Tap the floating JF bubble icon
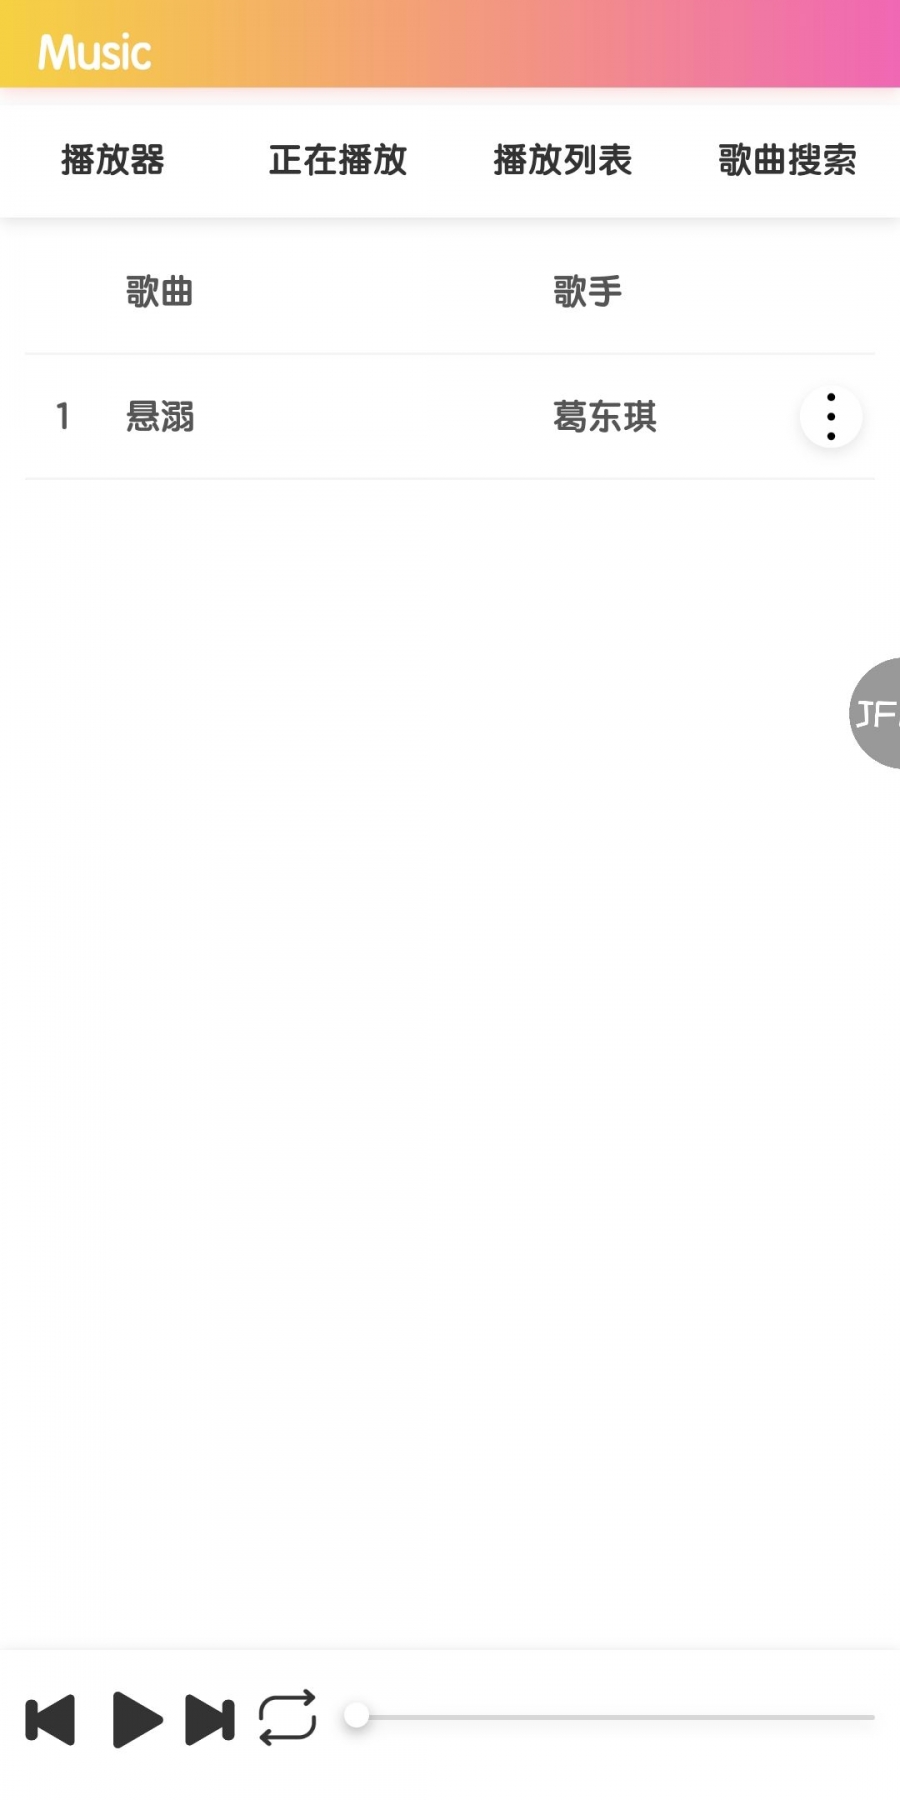 [875, 713]
